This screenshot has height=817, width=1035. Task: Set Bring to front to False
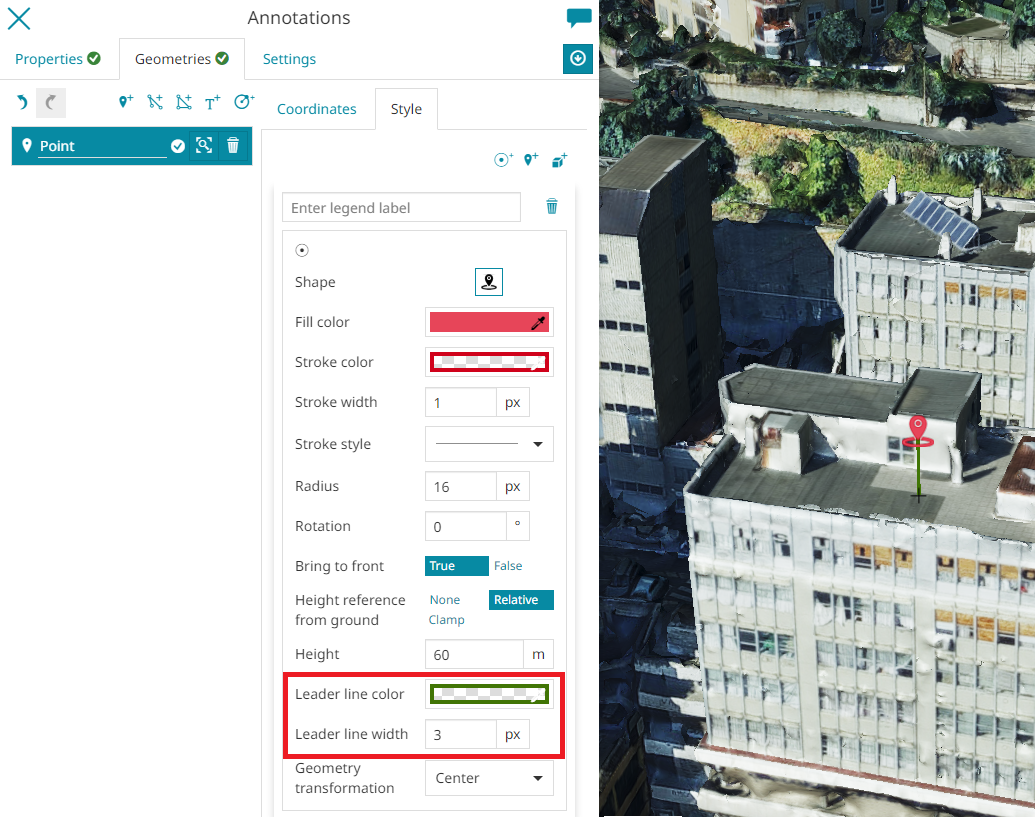(508, 566)
